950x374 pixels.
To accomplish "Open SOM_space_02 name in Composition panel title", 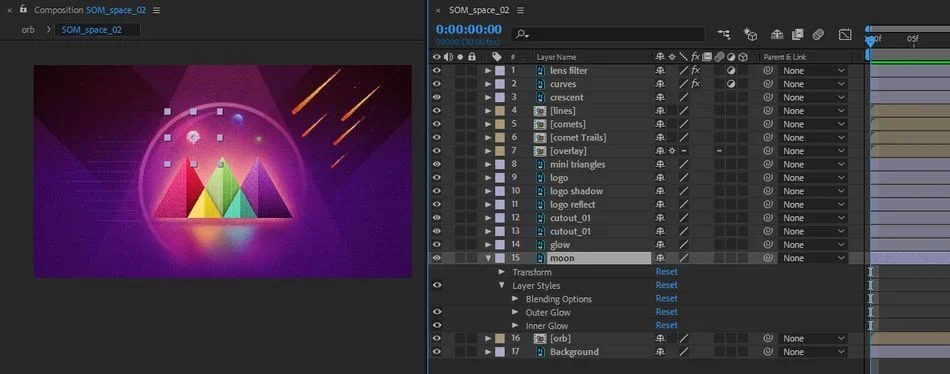I will tap(116, 10).
